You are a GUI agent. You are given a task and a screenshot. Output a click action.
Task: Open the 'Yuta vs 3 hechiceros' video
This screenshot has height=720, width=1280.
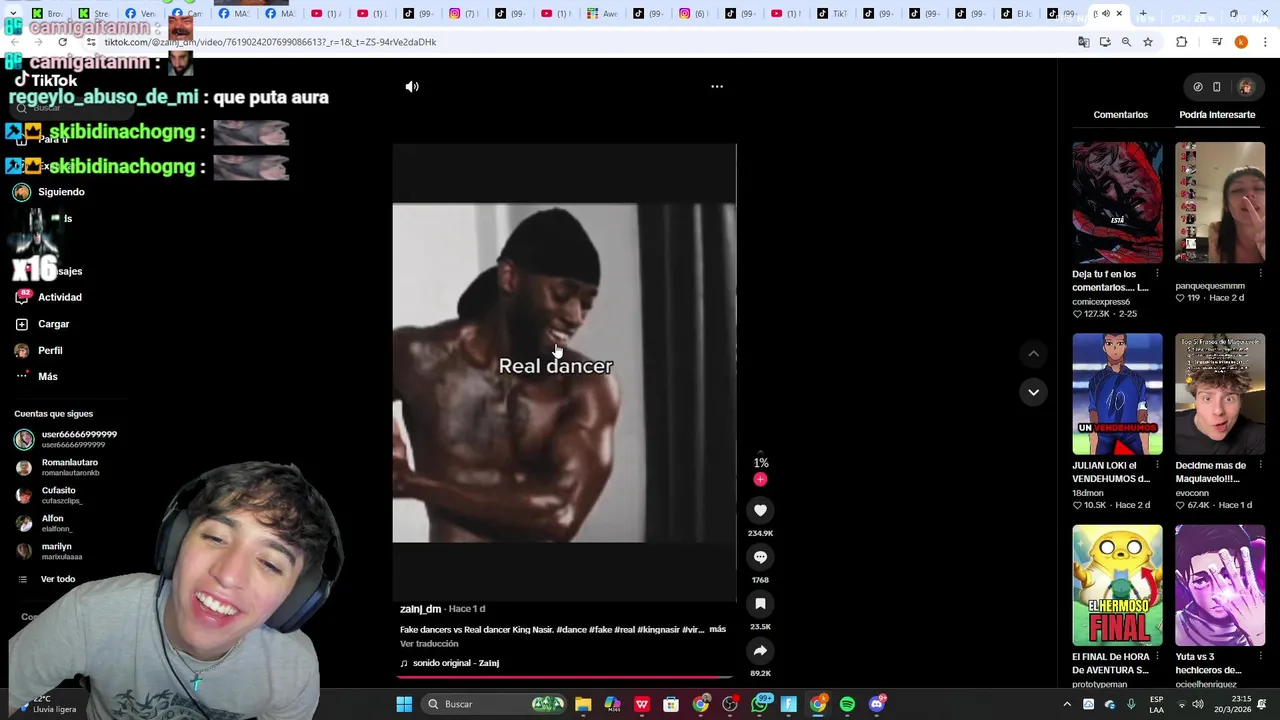tap(1220, 585)
